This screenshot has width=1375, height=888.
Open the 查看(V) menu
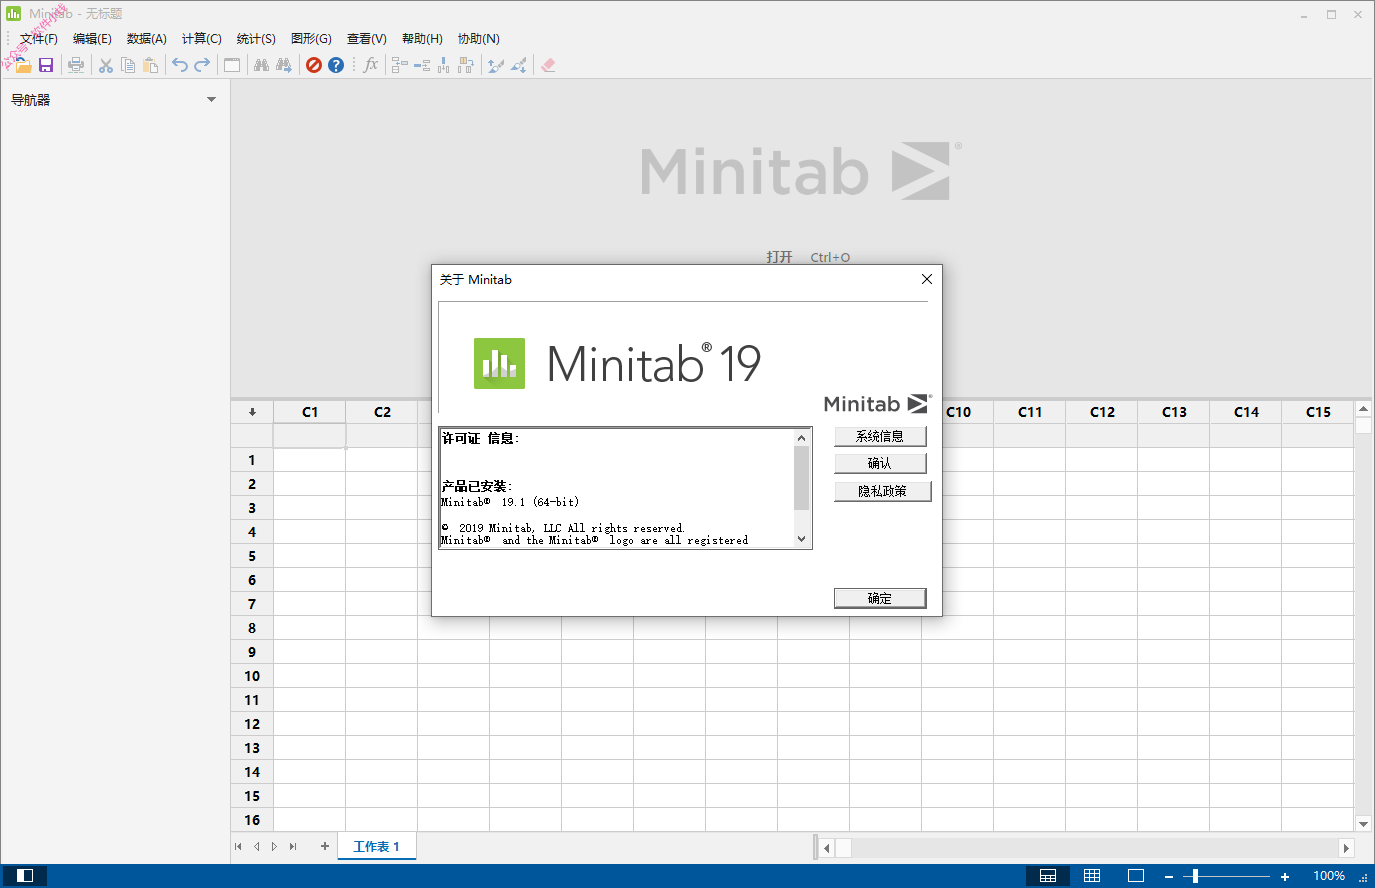point(366,39)
